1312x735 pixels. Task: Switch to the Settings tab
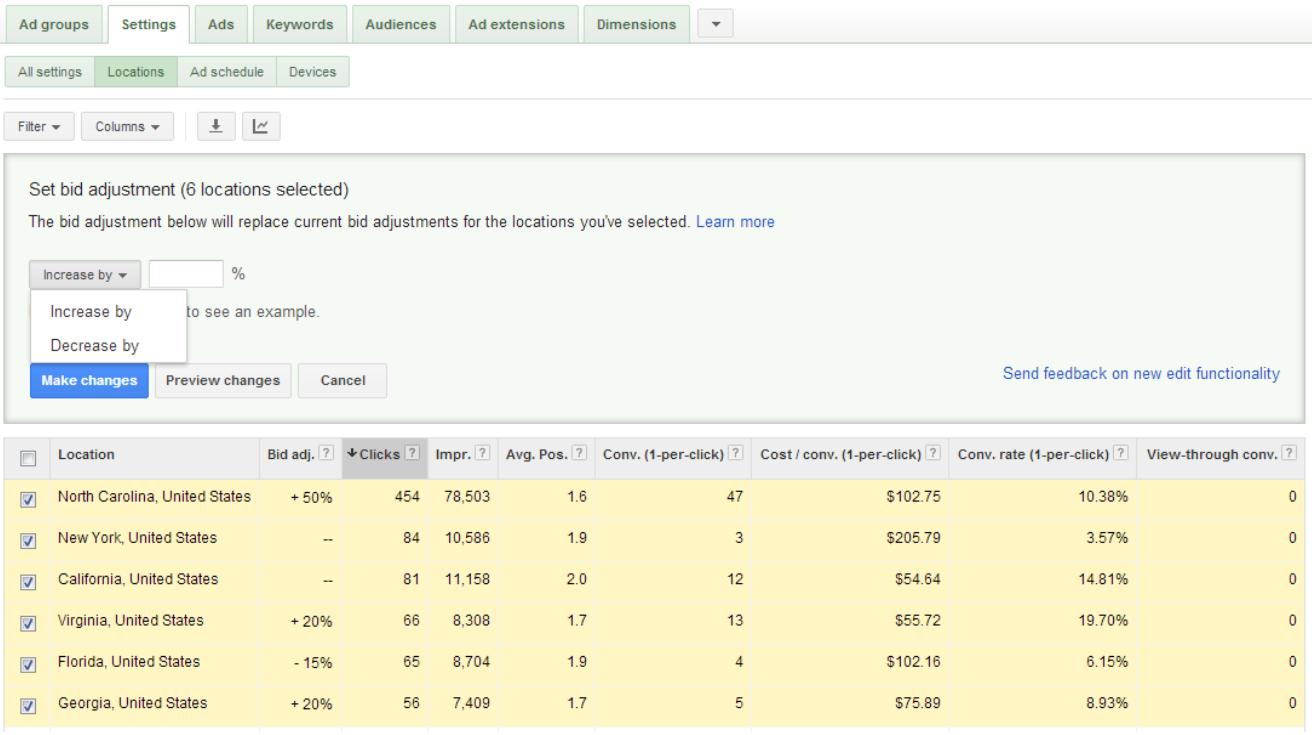149,24
